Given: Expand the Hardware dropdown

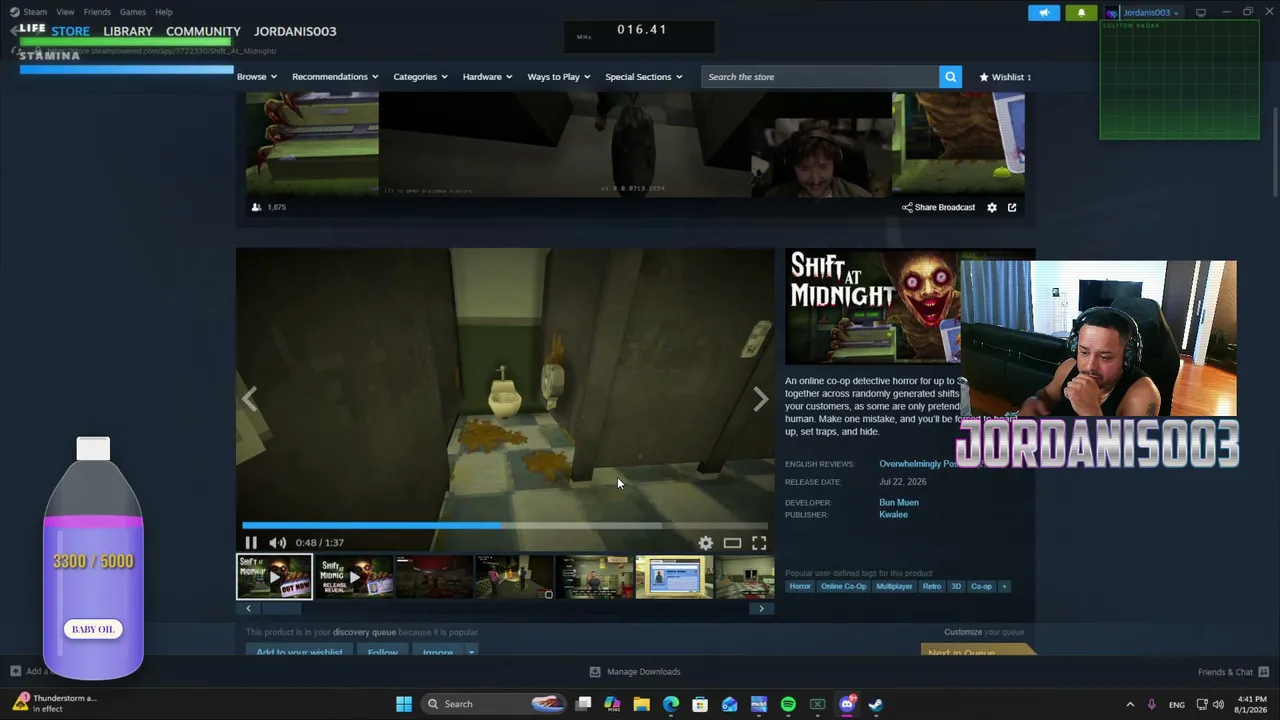Looking at the screenshot, I should coord(487,77).
